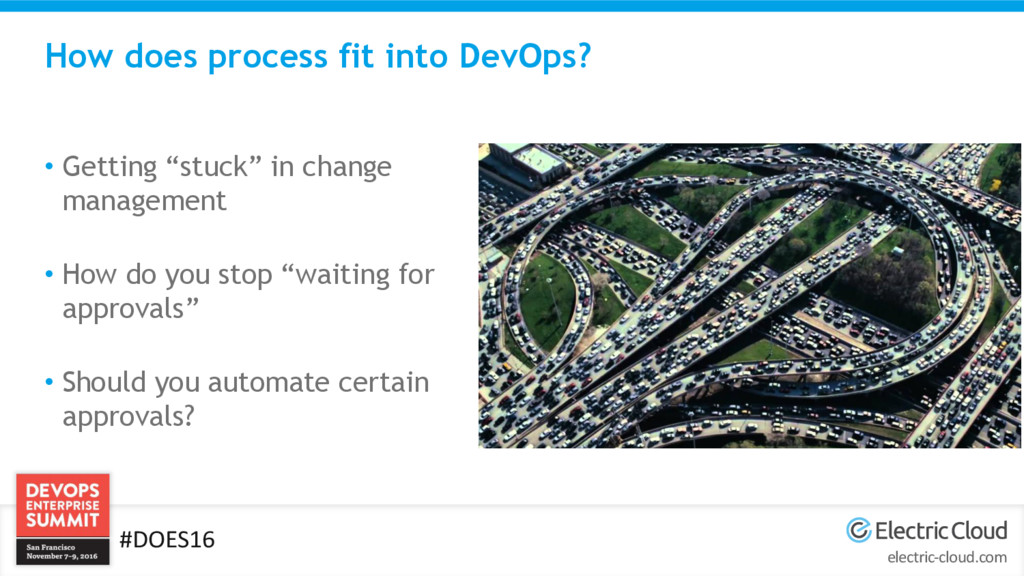
Task: Click the Electric Cloud wordmark text
Action: pyautogui.click(x=940, y=530)
